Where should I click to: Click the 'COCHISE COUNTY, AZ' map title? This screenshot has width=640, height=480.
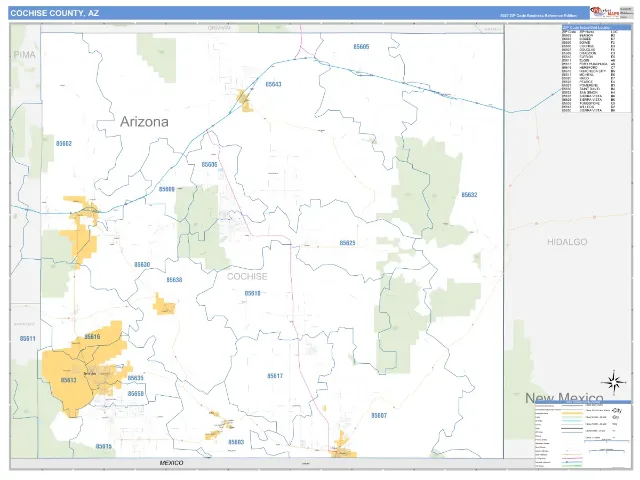pos(54,13)
